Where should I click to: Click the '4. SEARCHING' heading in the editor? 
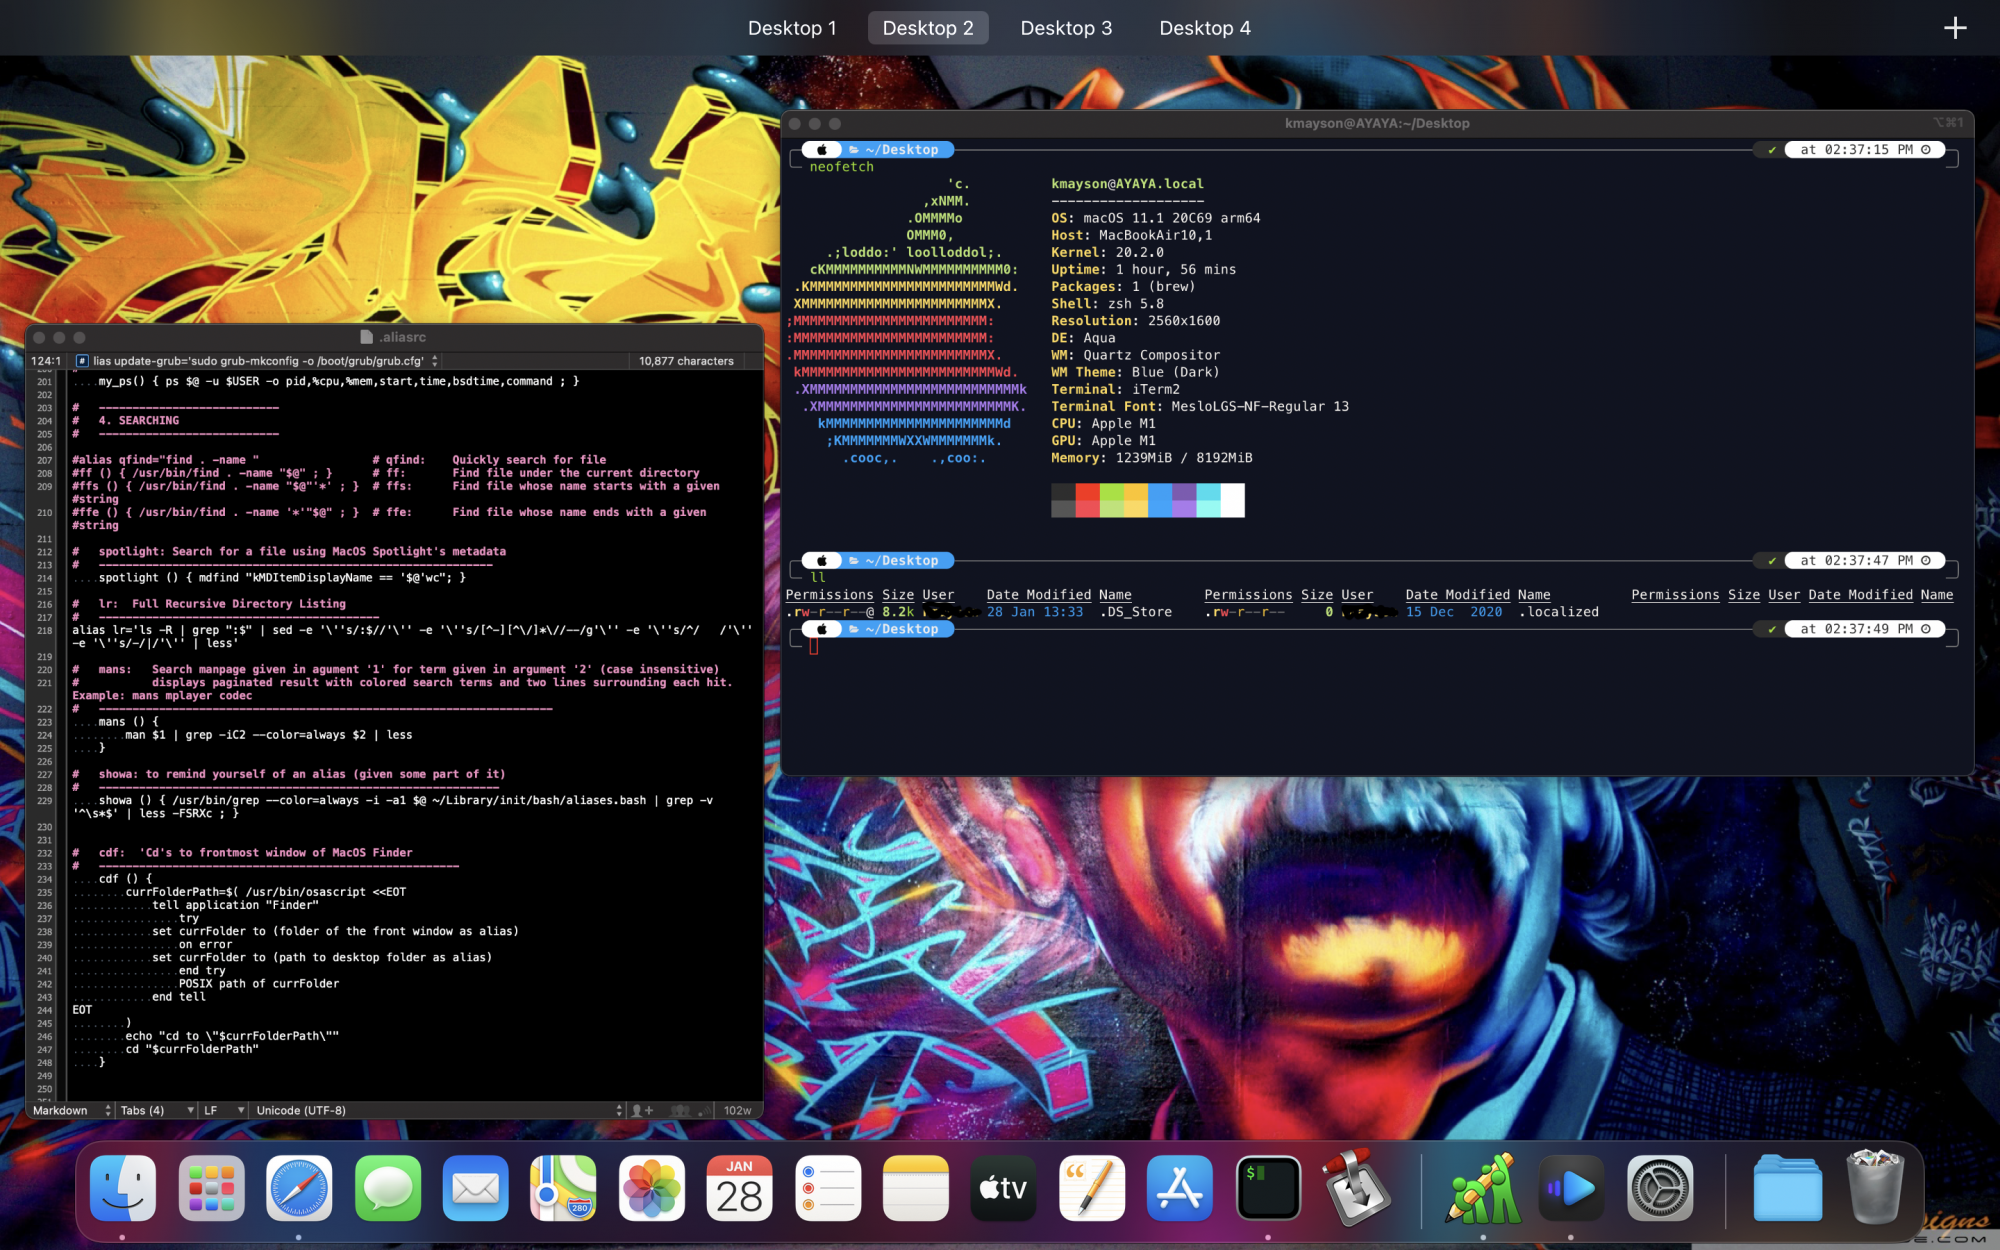coord(138,420)
